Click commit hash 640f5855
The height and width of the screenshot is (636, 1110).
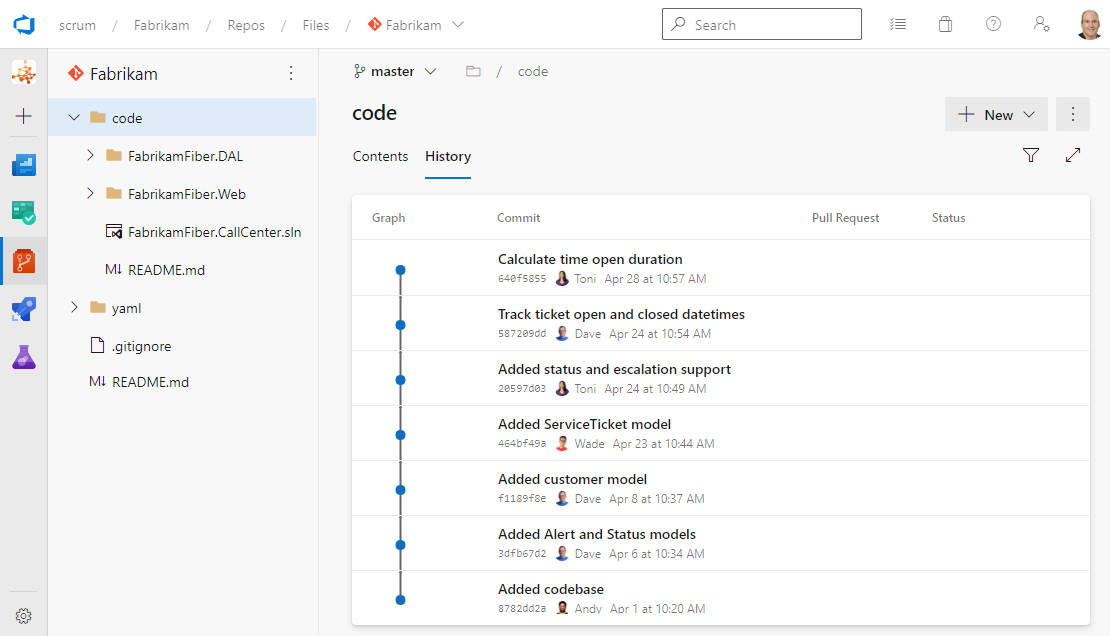tap(522, 279)
